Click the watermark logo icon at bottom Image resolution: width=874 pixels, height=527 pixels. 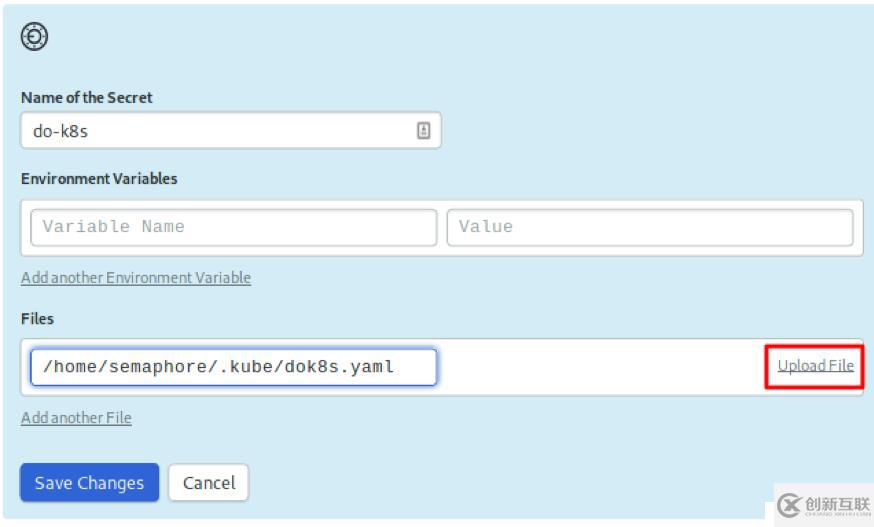tap(789, 505)
